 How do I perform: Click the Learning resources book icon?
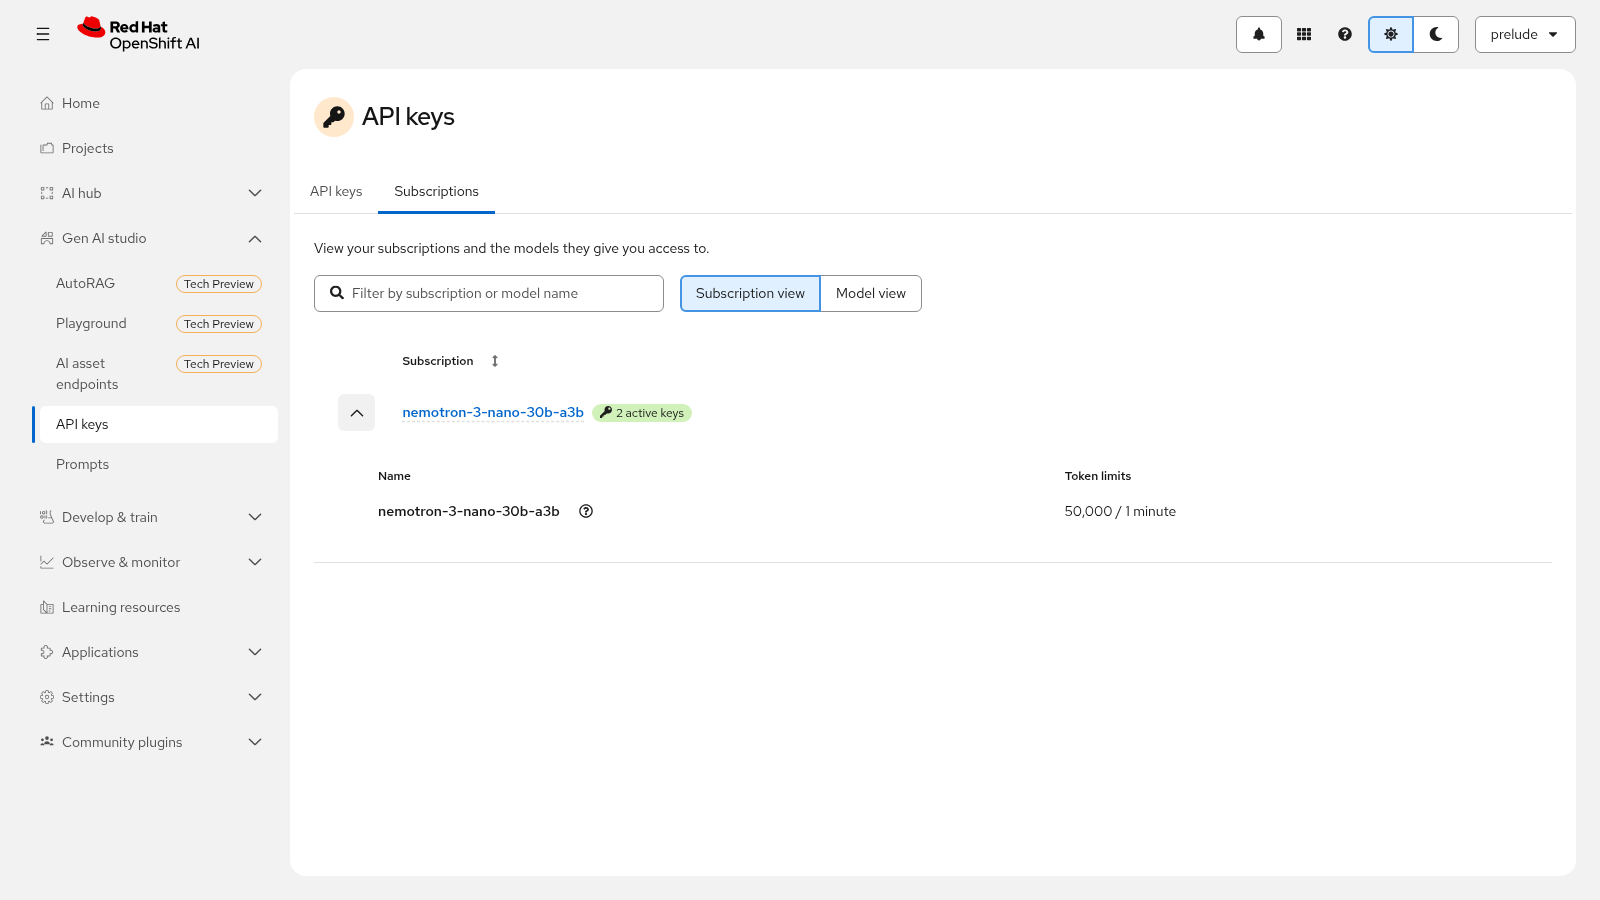pos(47,607)
